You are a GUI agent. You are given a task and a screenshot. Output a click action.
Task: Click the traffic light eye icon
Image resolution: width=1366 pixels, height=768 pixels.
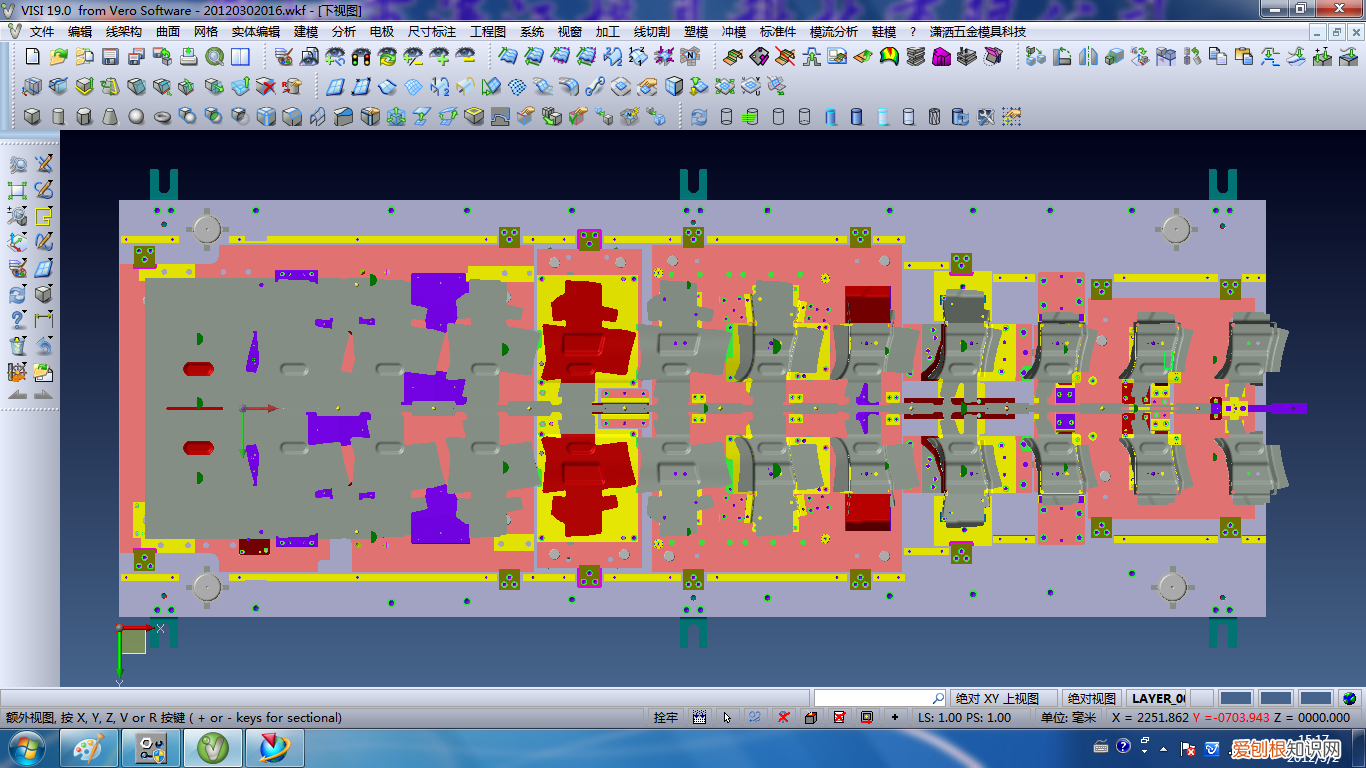coord(362,57)
